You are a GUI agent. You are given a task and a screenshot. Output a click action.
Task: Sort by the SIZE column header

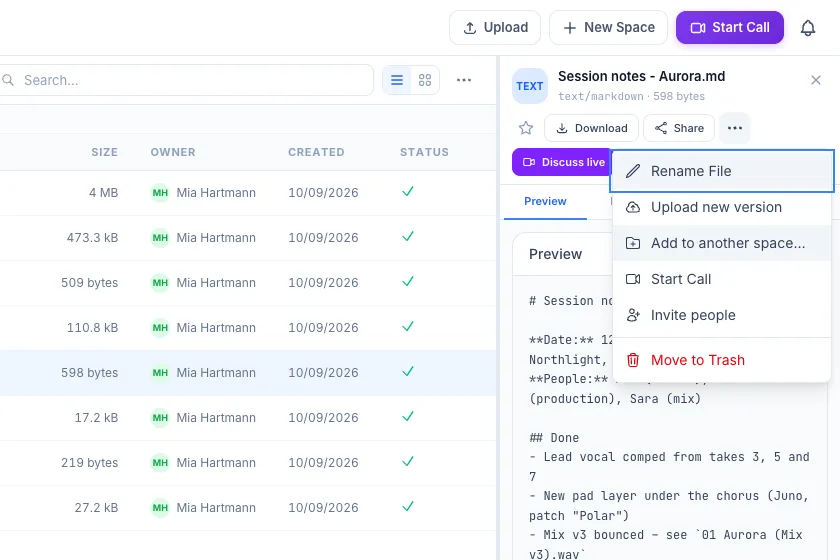click(x=104, y=152)
